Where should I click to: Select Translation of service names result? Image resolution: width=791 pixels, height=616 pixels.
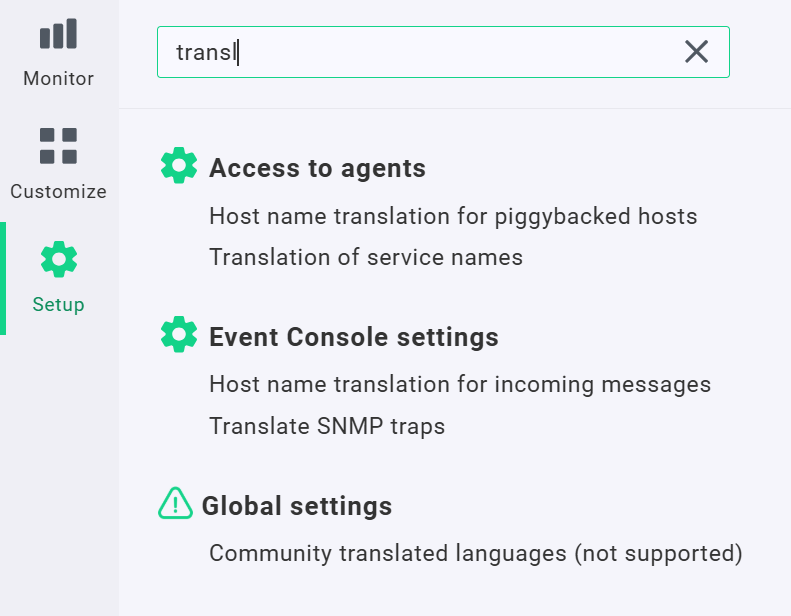pos(365,257)
